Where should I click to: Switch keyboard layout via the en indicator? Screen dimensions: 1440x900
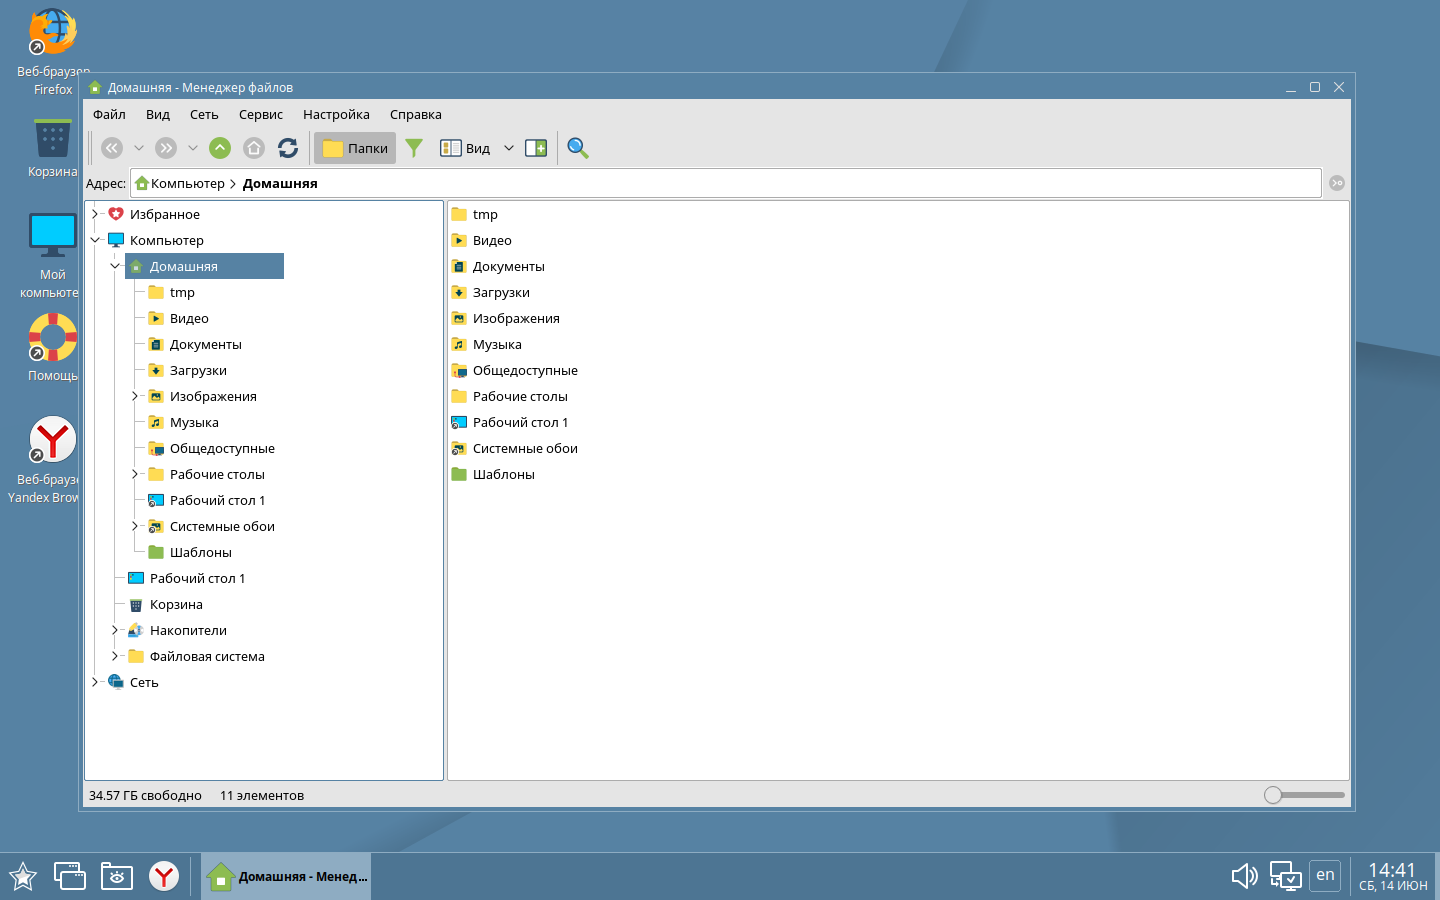click(1325, 875)
